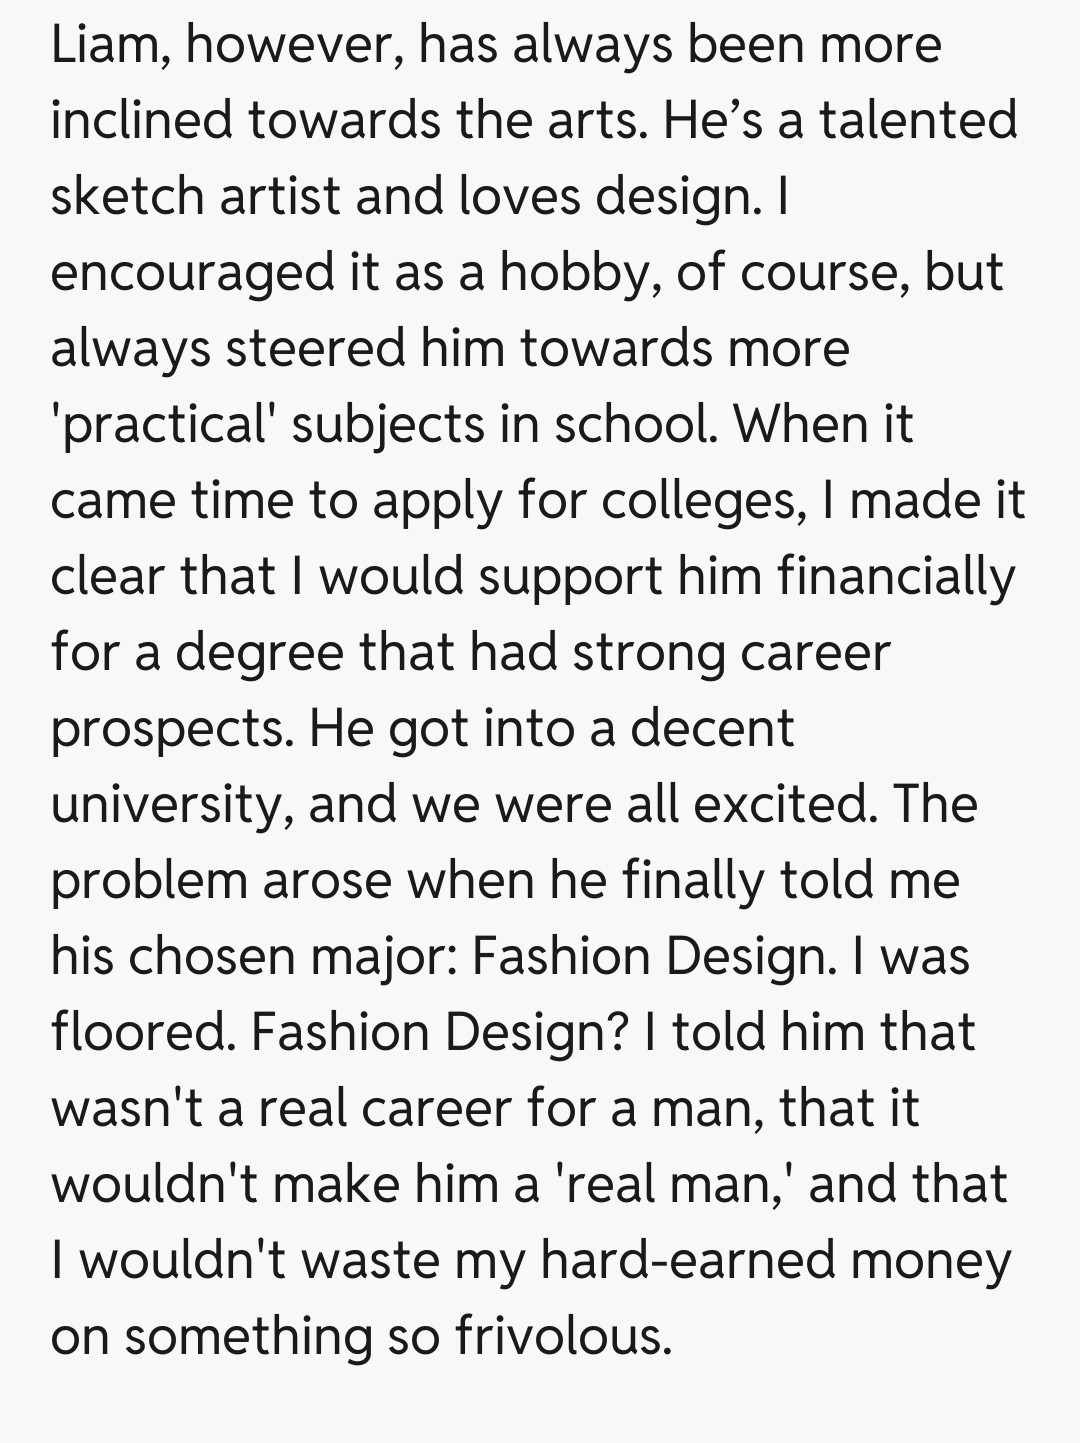This screenshot has width=1080, height=1443.
Task: Click the word "hard-earned"
Action: [688, 1261]
